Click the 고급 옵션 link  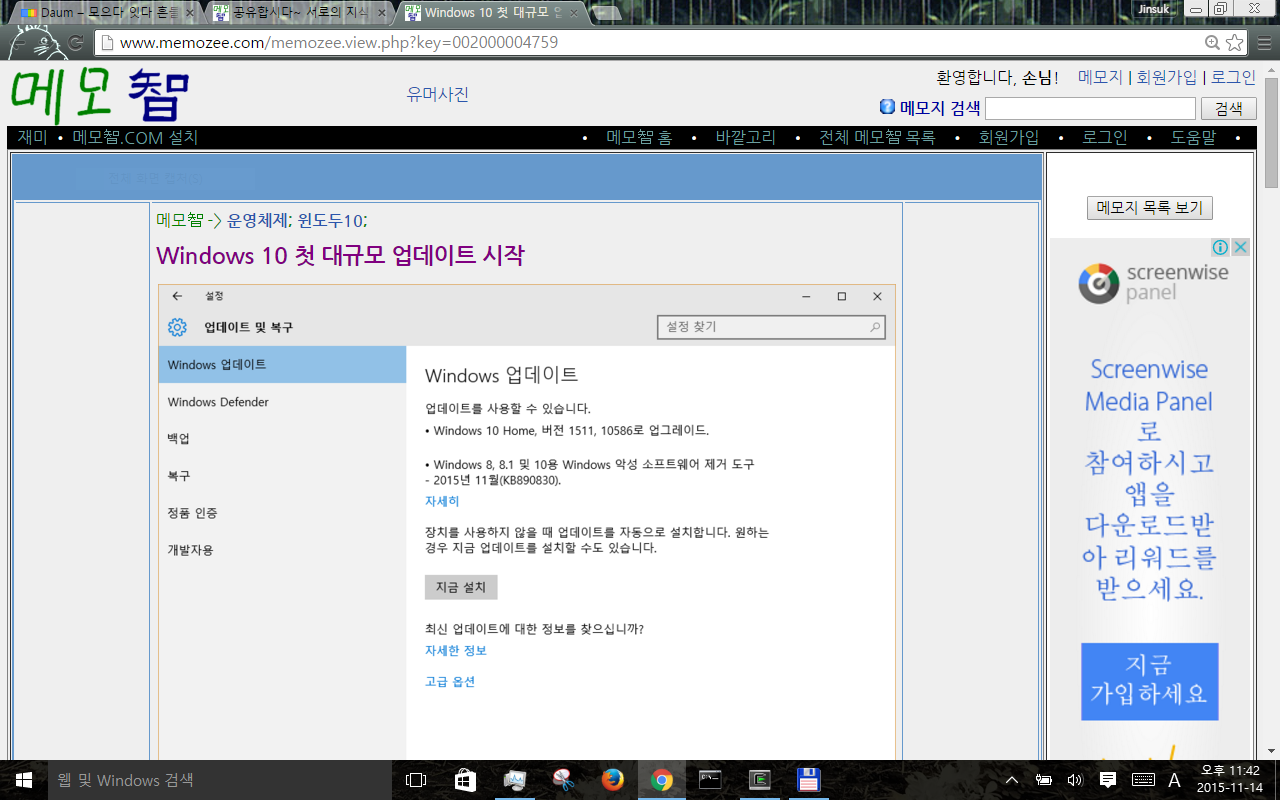(450, 681)
